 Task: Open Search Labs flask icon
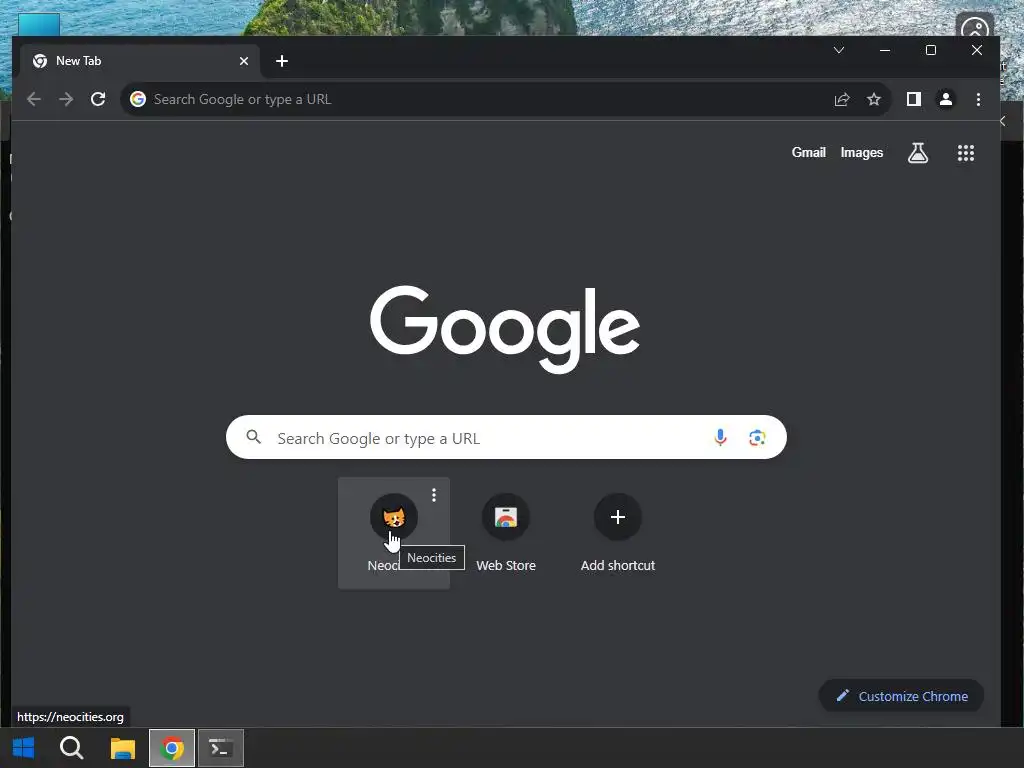[918, 153]
